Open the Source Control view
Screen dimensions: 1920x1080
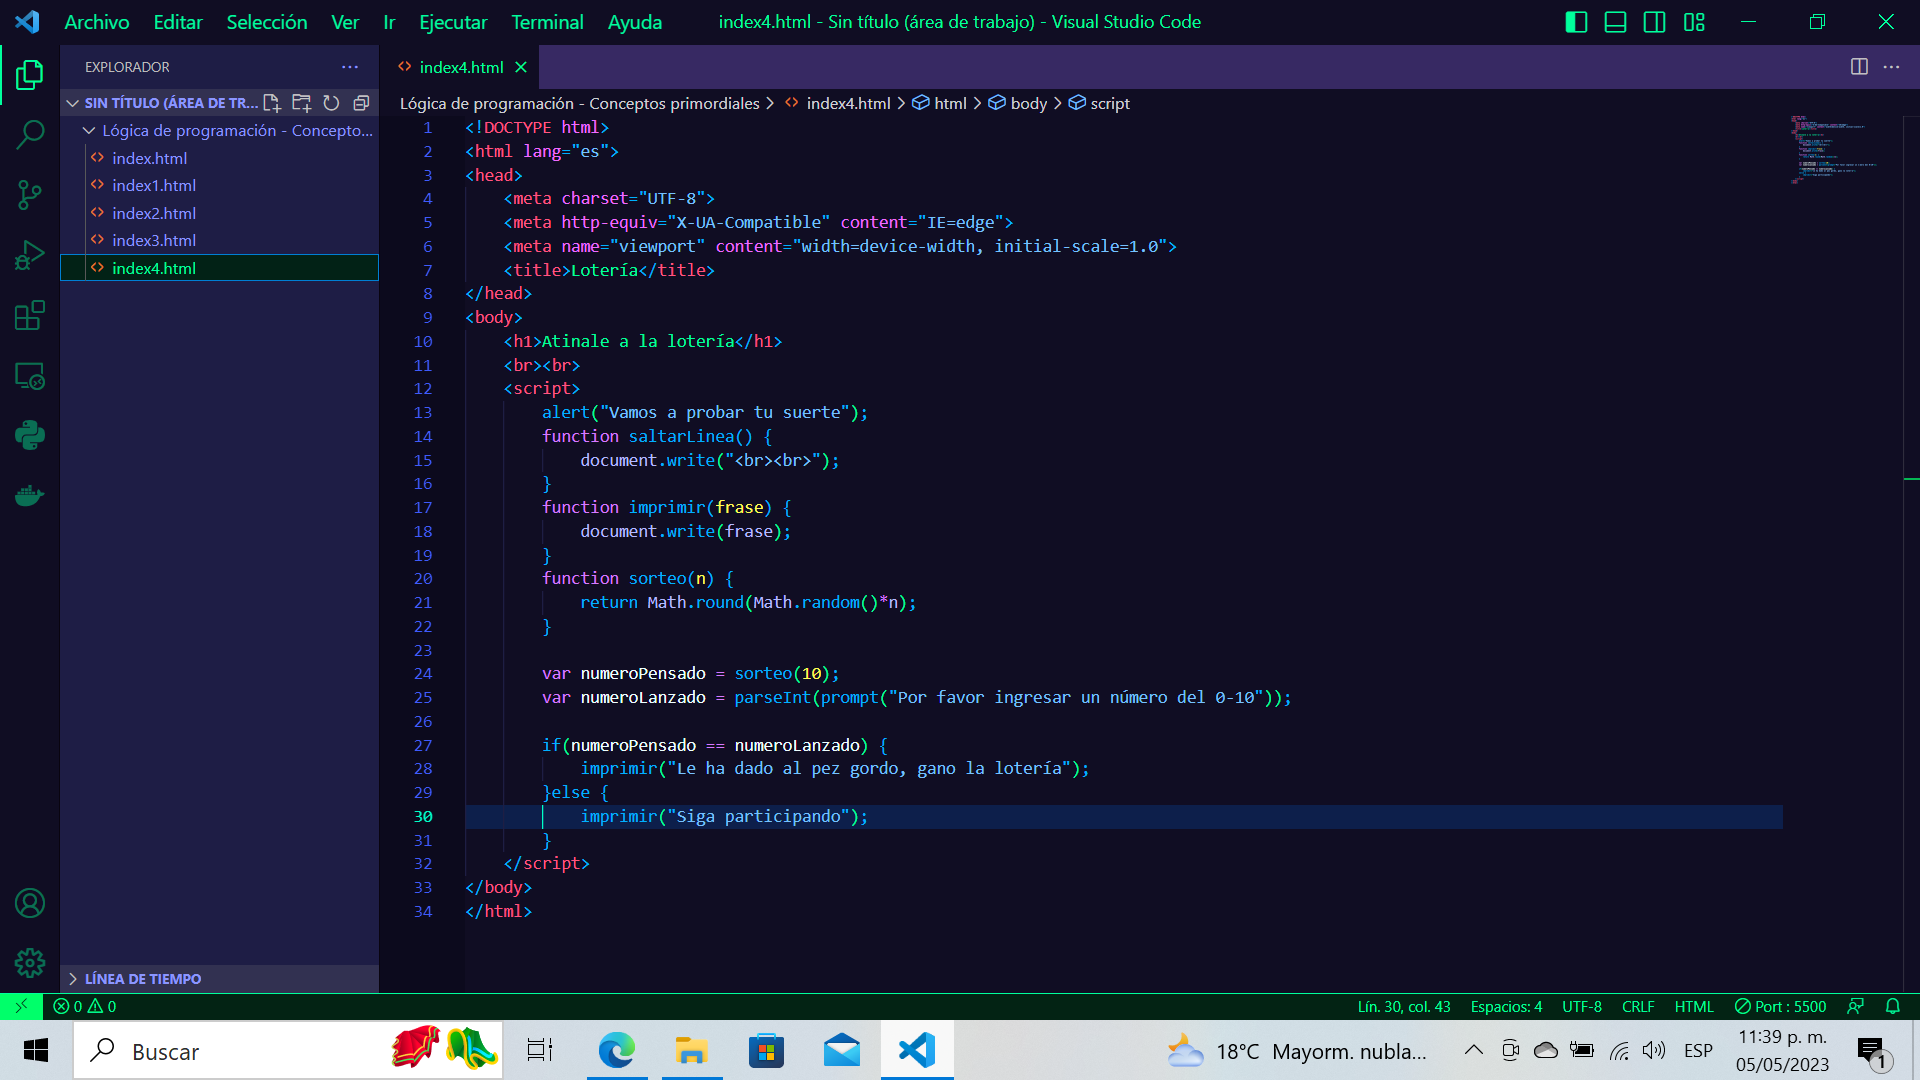point(30,195)
